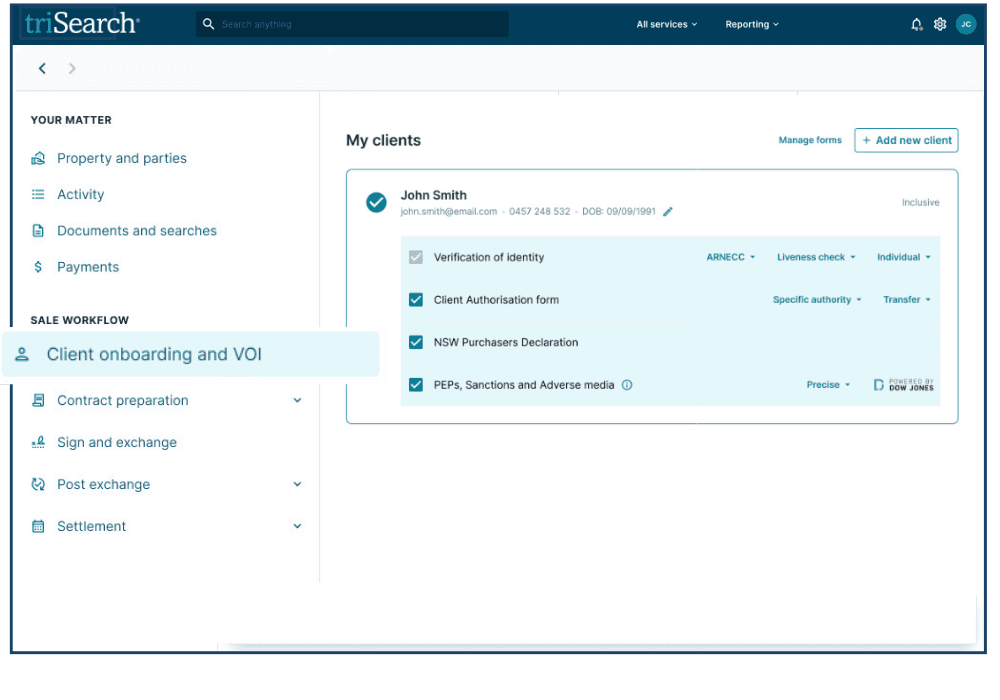The height and width of the screenshot is (700, 1000).
Task: Open settings via the gear icon
Action: tap(940, 25)
